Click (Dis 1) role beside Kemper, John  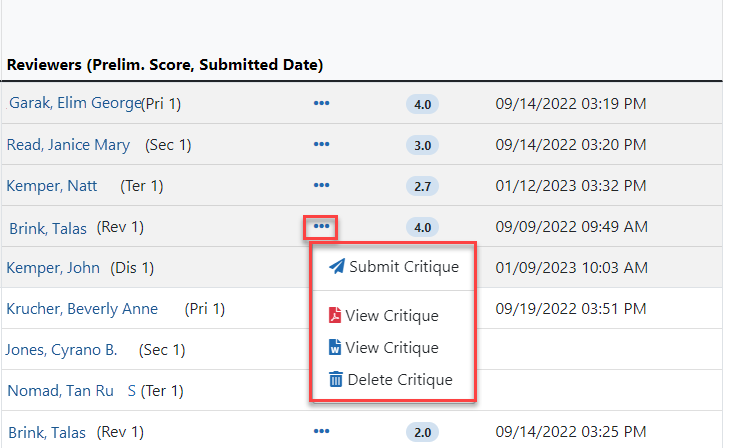pyautogui.click(x=132, y=268)
